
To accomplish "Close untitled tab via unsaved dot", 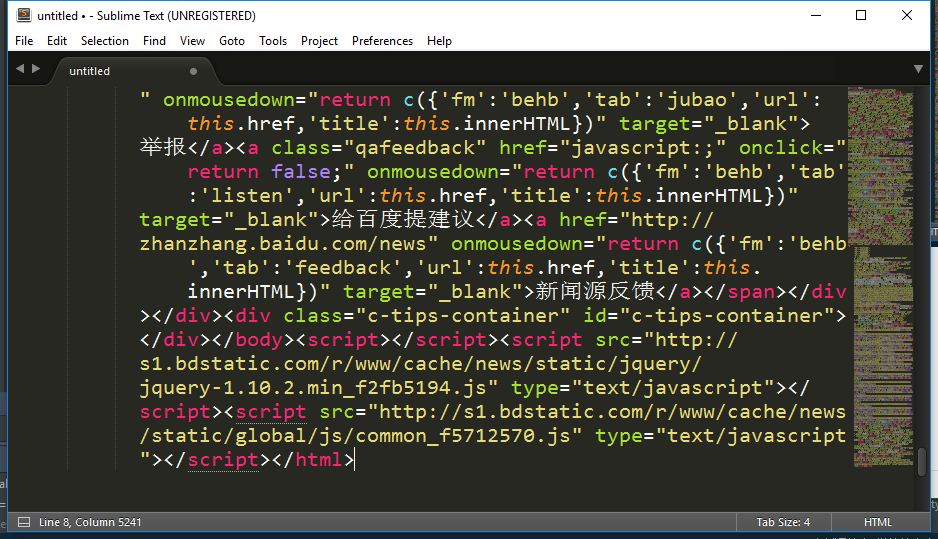I will click(x=193, y=71).
